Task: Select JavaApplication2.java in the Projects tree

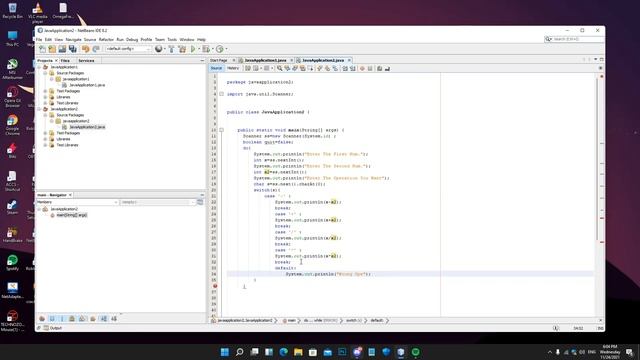Action: 87,127
